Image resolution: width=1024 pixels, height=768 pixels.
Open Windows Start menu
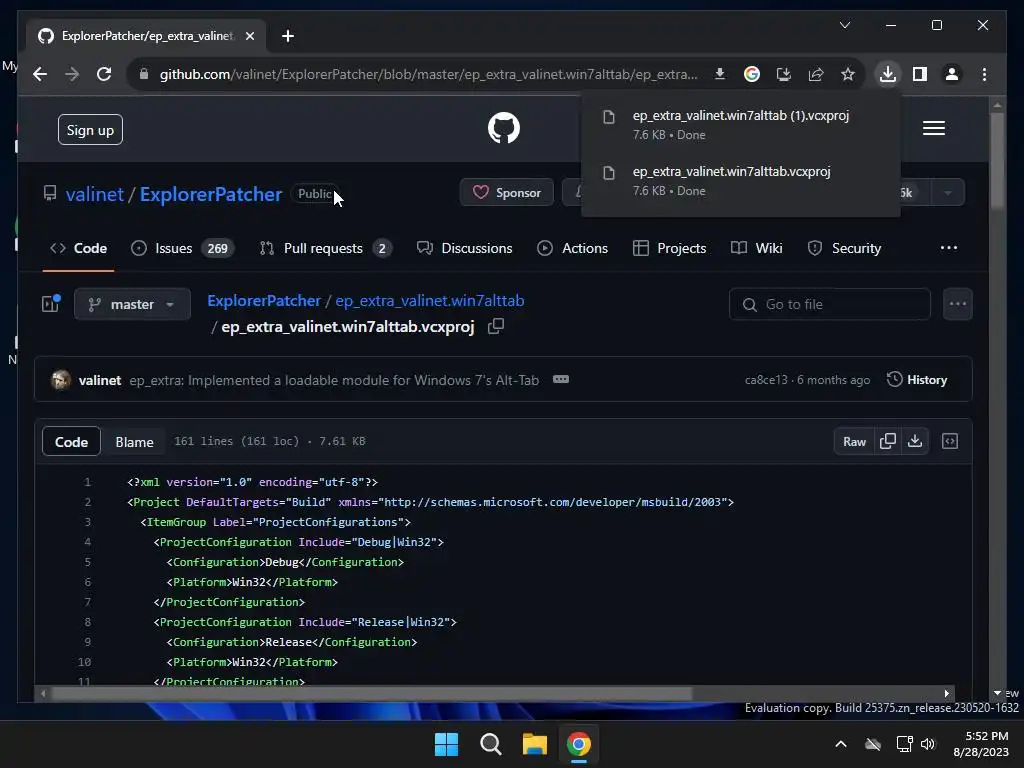pyautogui.click(x=446, y=744)
